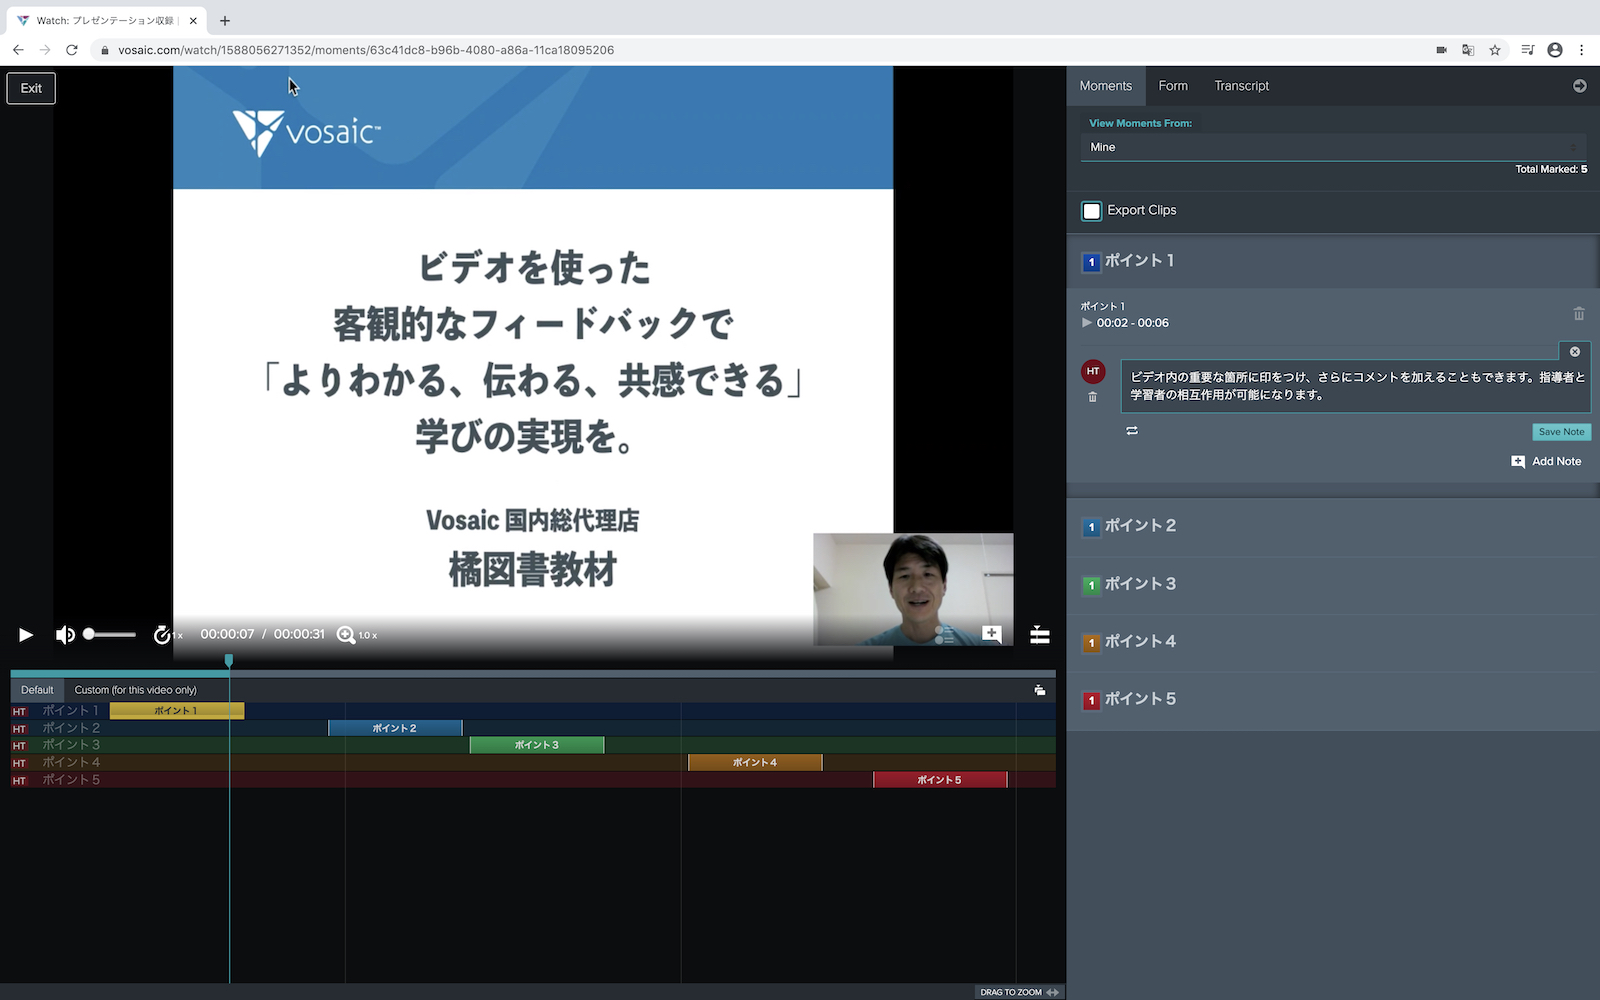Select the green ポイント3 clip on the timeline

[537, 745]
